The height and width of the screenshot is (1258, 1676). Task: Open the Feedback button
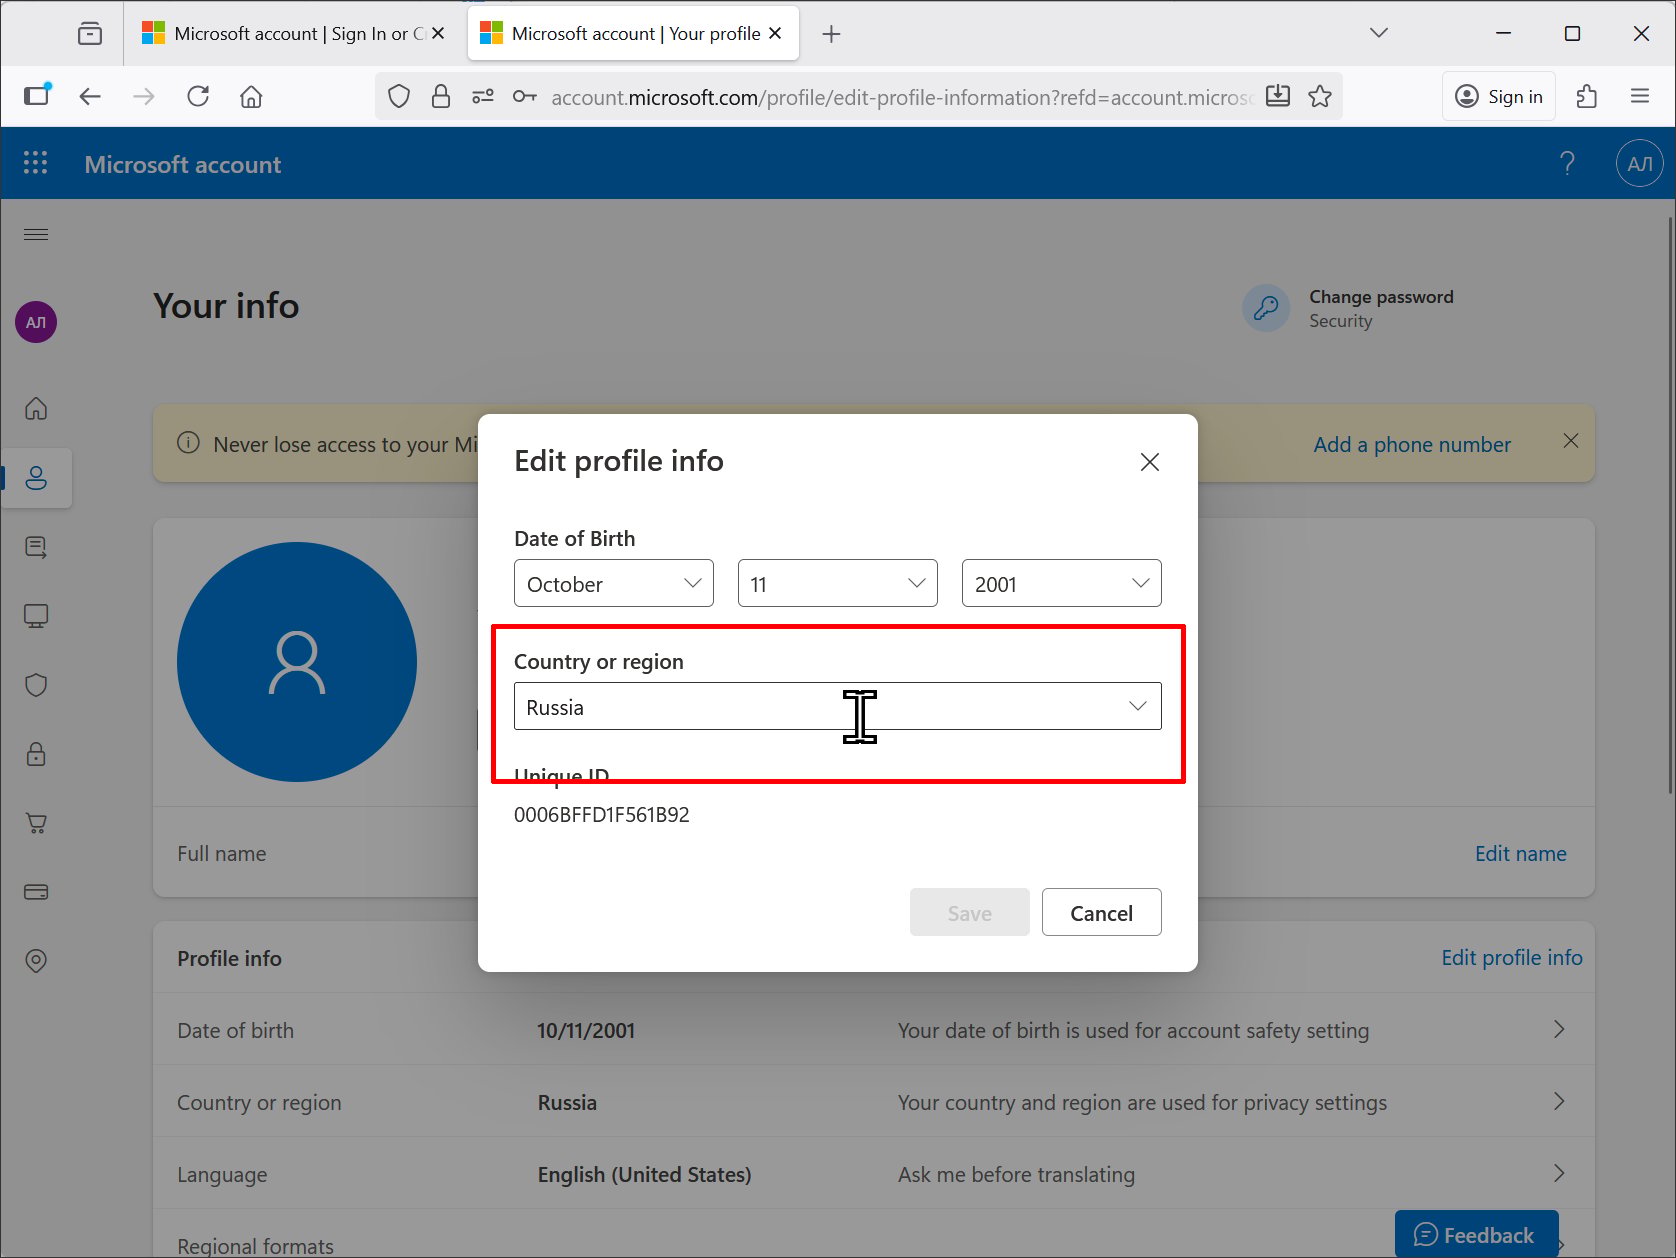pos(1476,1235)
